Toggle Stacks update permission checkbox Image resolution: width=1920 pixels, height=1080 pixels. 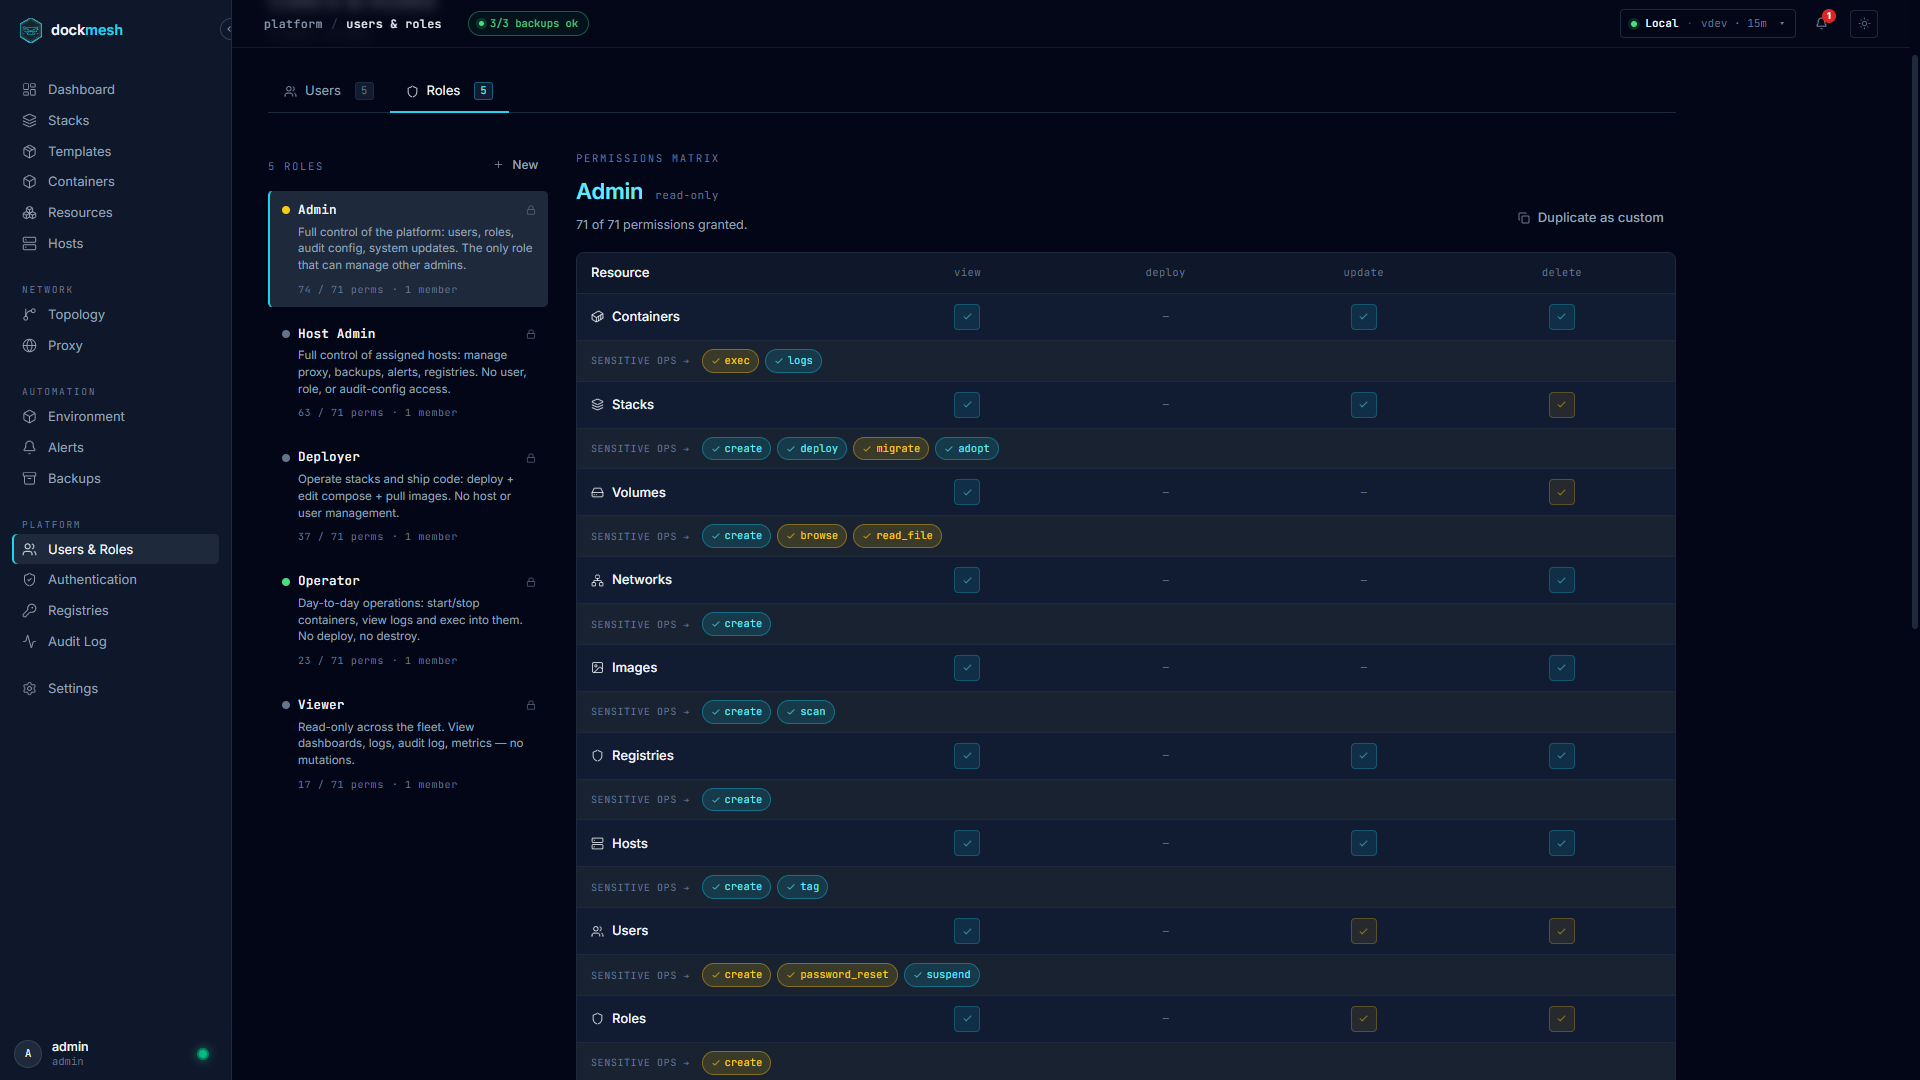click(1364, 405)
